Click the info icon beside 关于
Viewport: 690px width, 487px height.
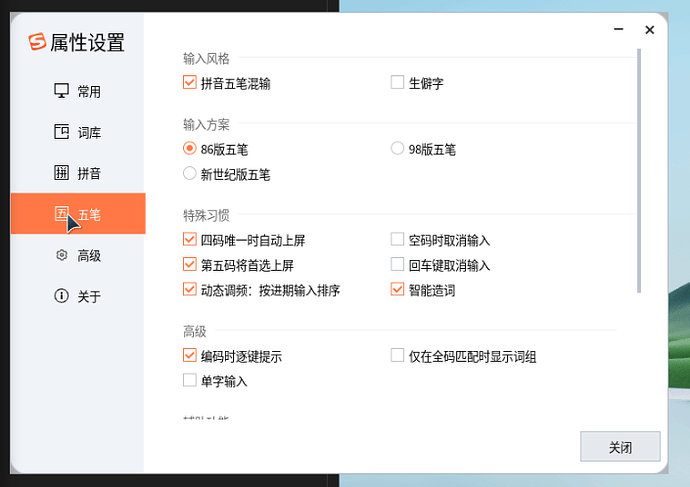tap(62, 296)
